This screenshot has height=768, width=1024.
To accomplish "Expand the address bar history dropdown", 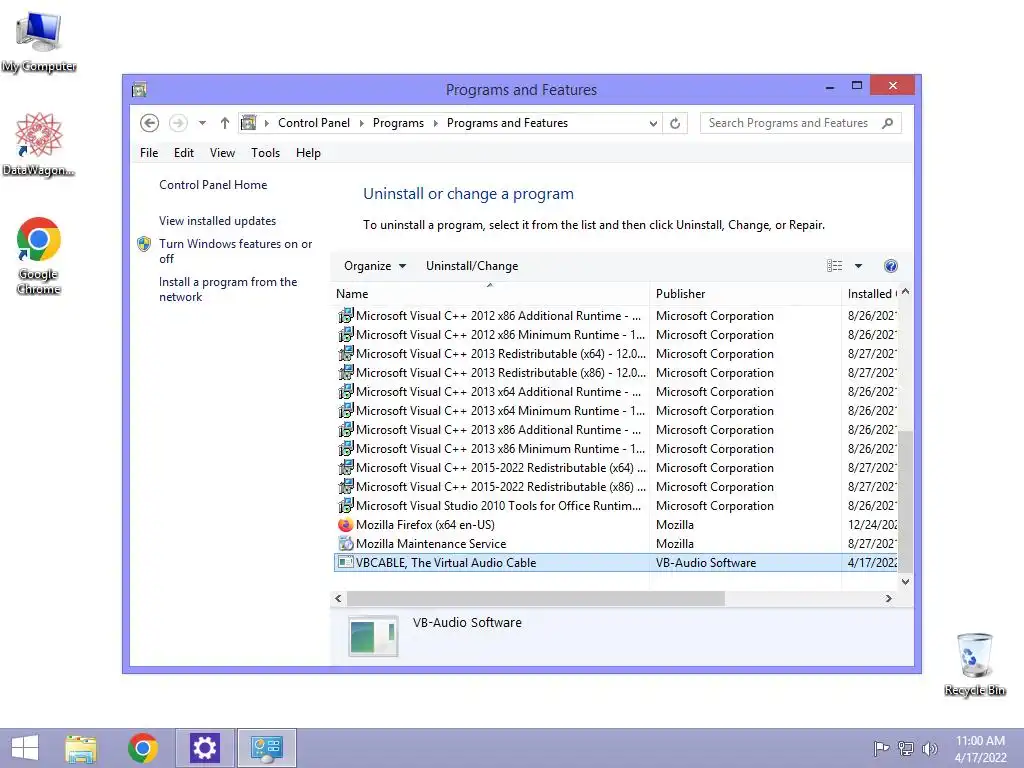I will 652,123.
